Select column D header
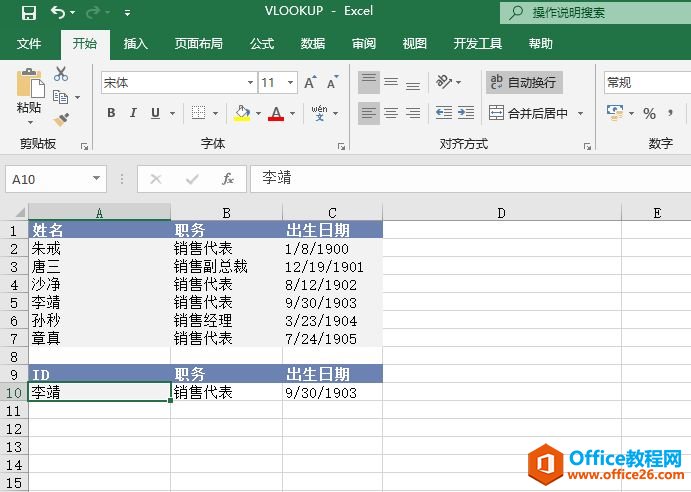The width and height of the screenshot is (691, 492). tap(502, 213)
